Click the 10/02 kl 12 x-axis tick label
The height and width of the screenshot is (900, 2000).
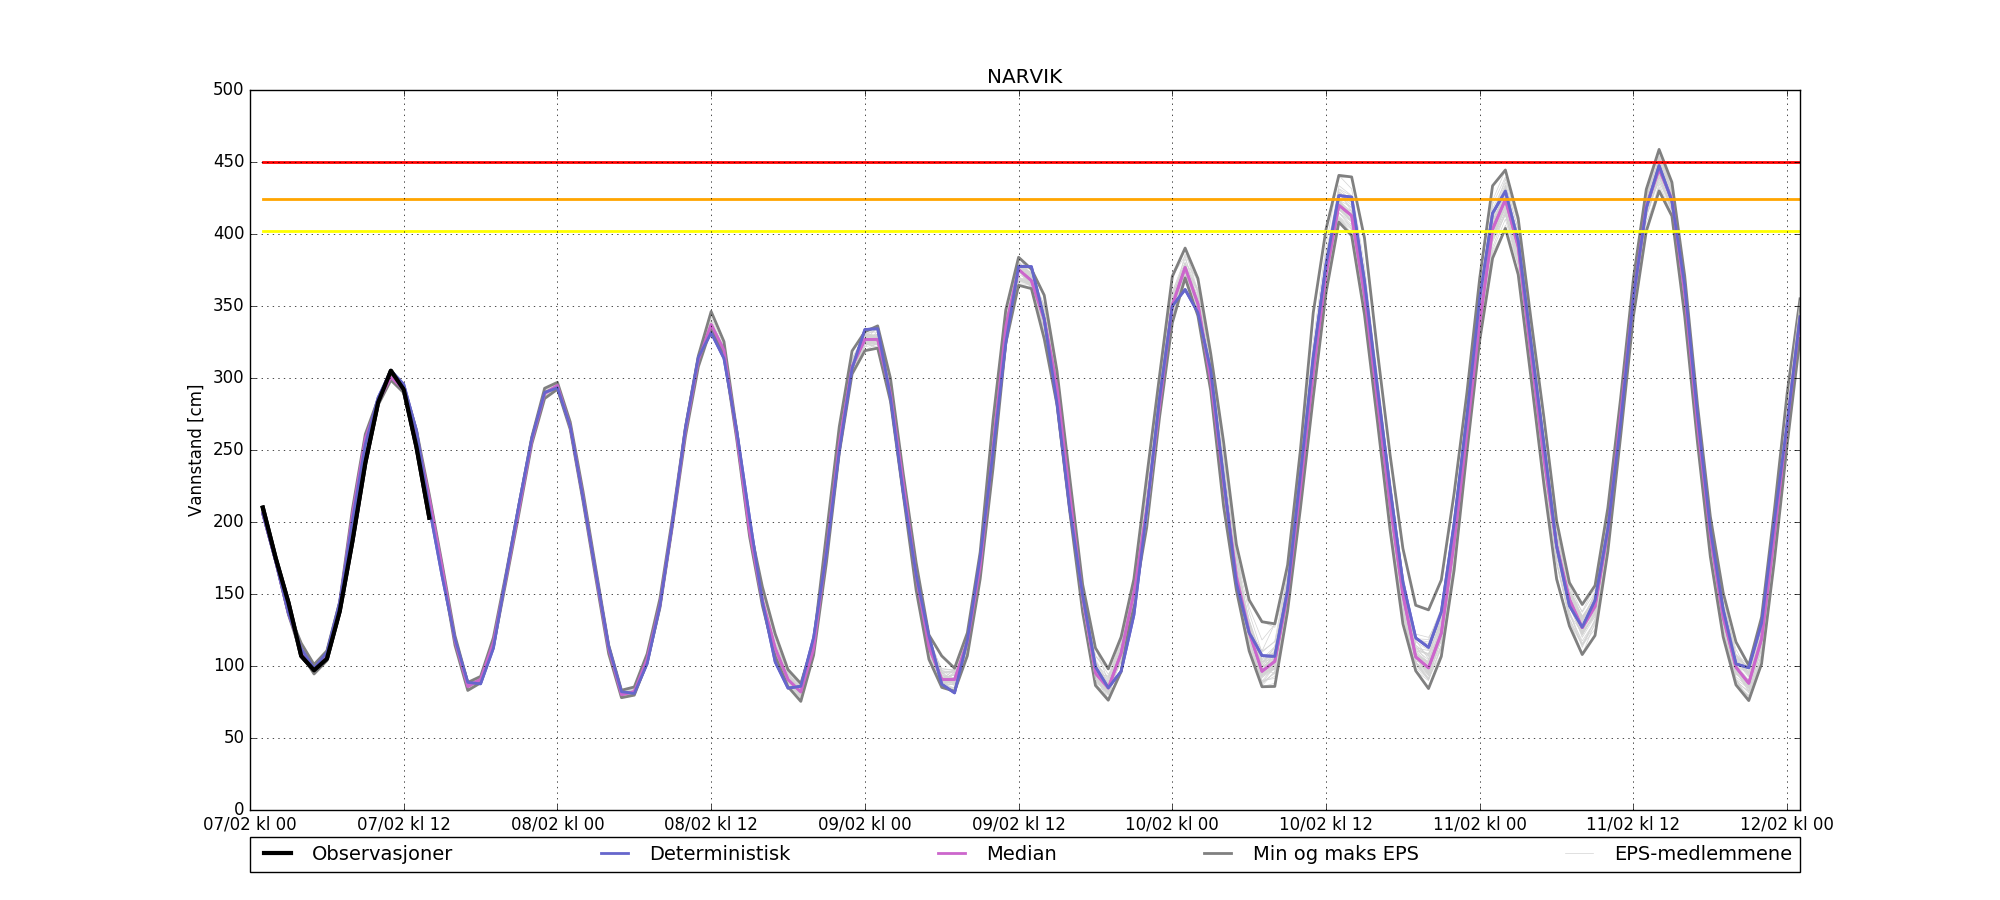[x=1326, y=825]
